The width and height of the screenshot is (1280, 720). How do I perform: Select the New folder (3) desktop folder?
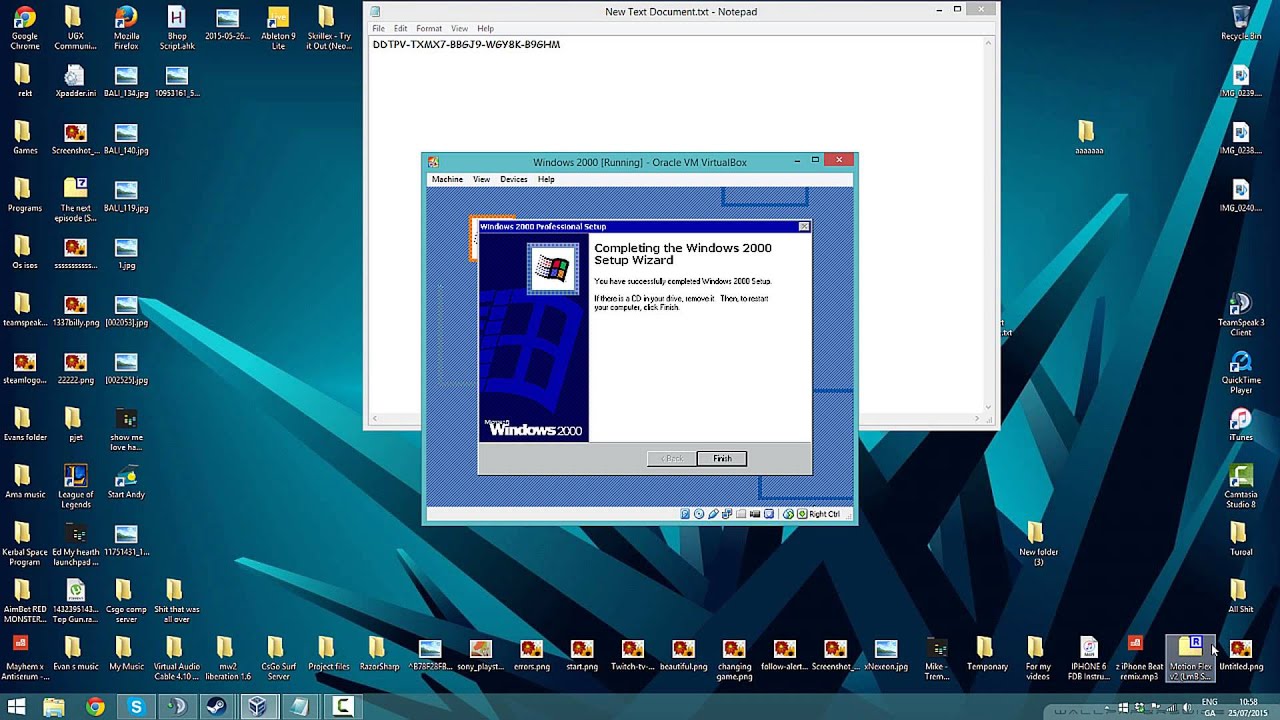(1038, 544)
